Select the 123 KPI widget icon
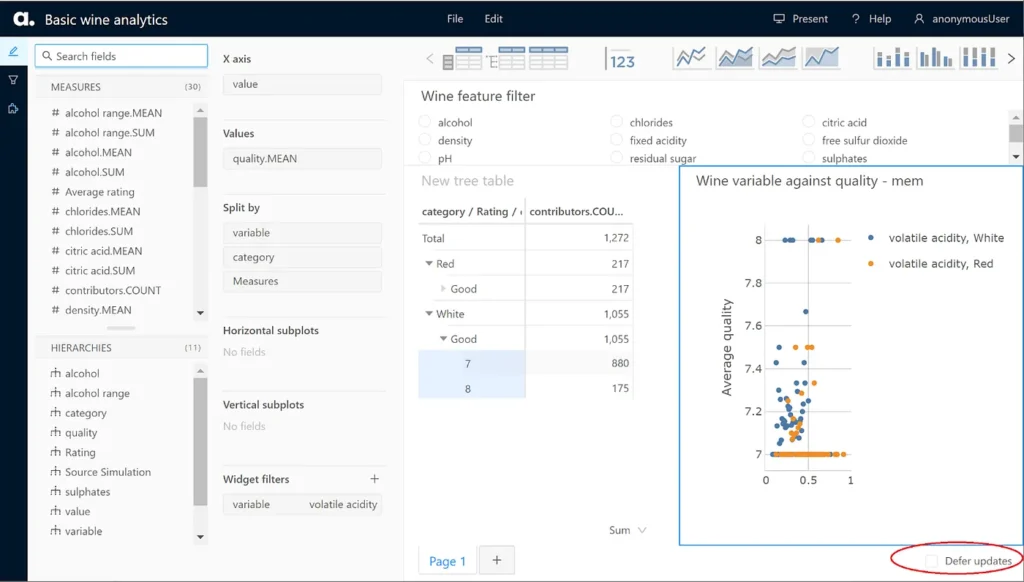The image size is (1024, 582). point(620,59)
